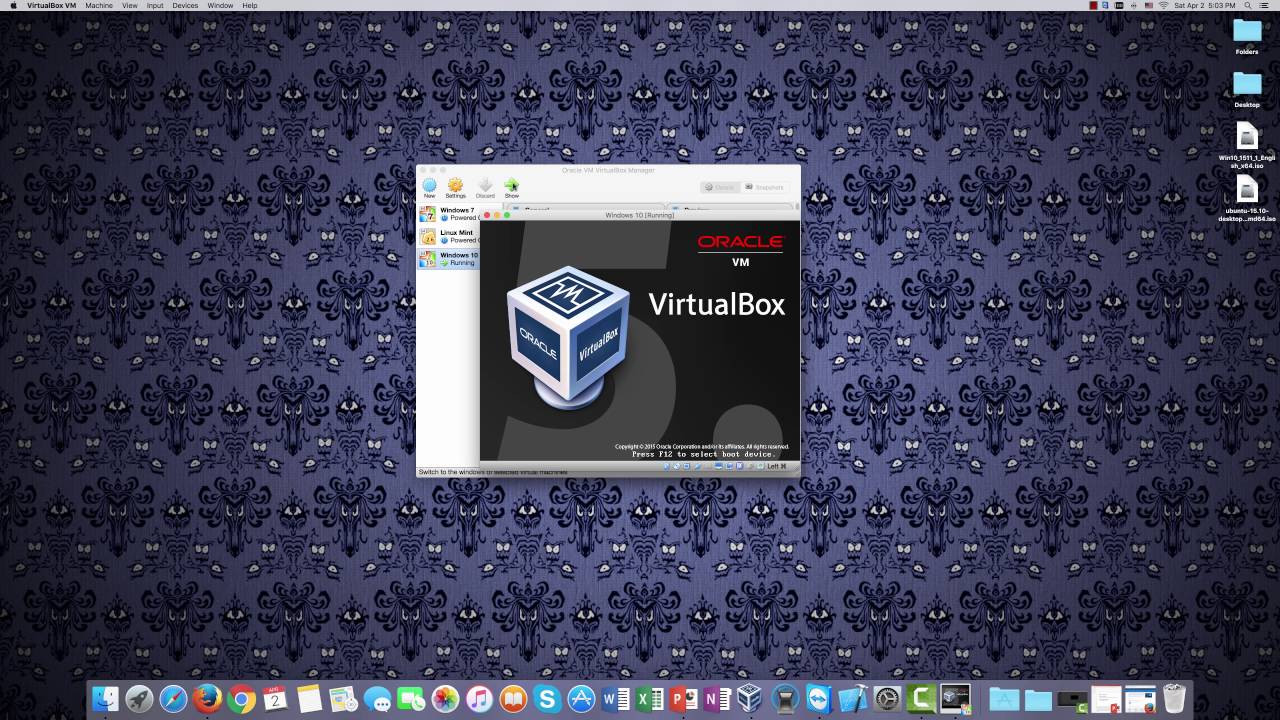Click the clock showing Sat Apr 2
The width and height of the screenshot is (1280, 720).
pyautogui.click(x=1205, y=5)
